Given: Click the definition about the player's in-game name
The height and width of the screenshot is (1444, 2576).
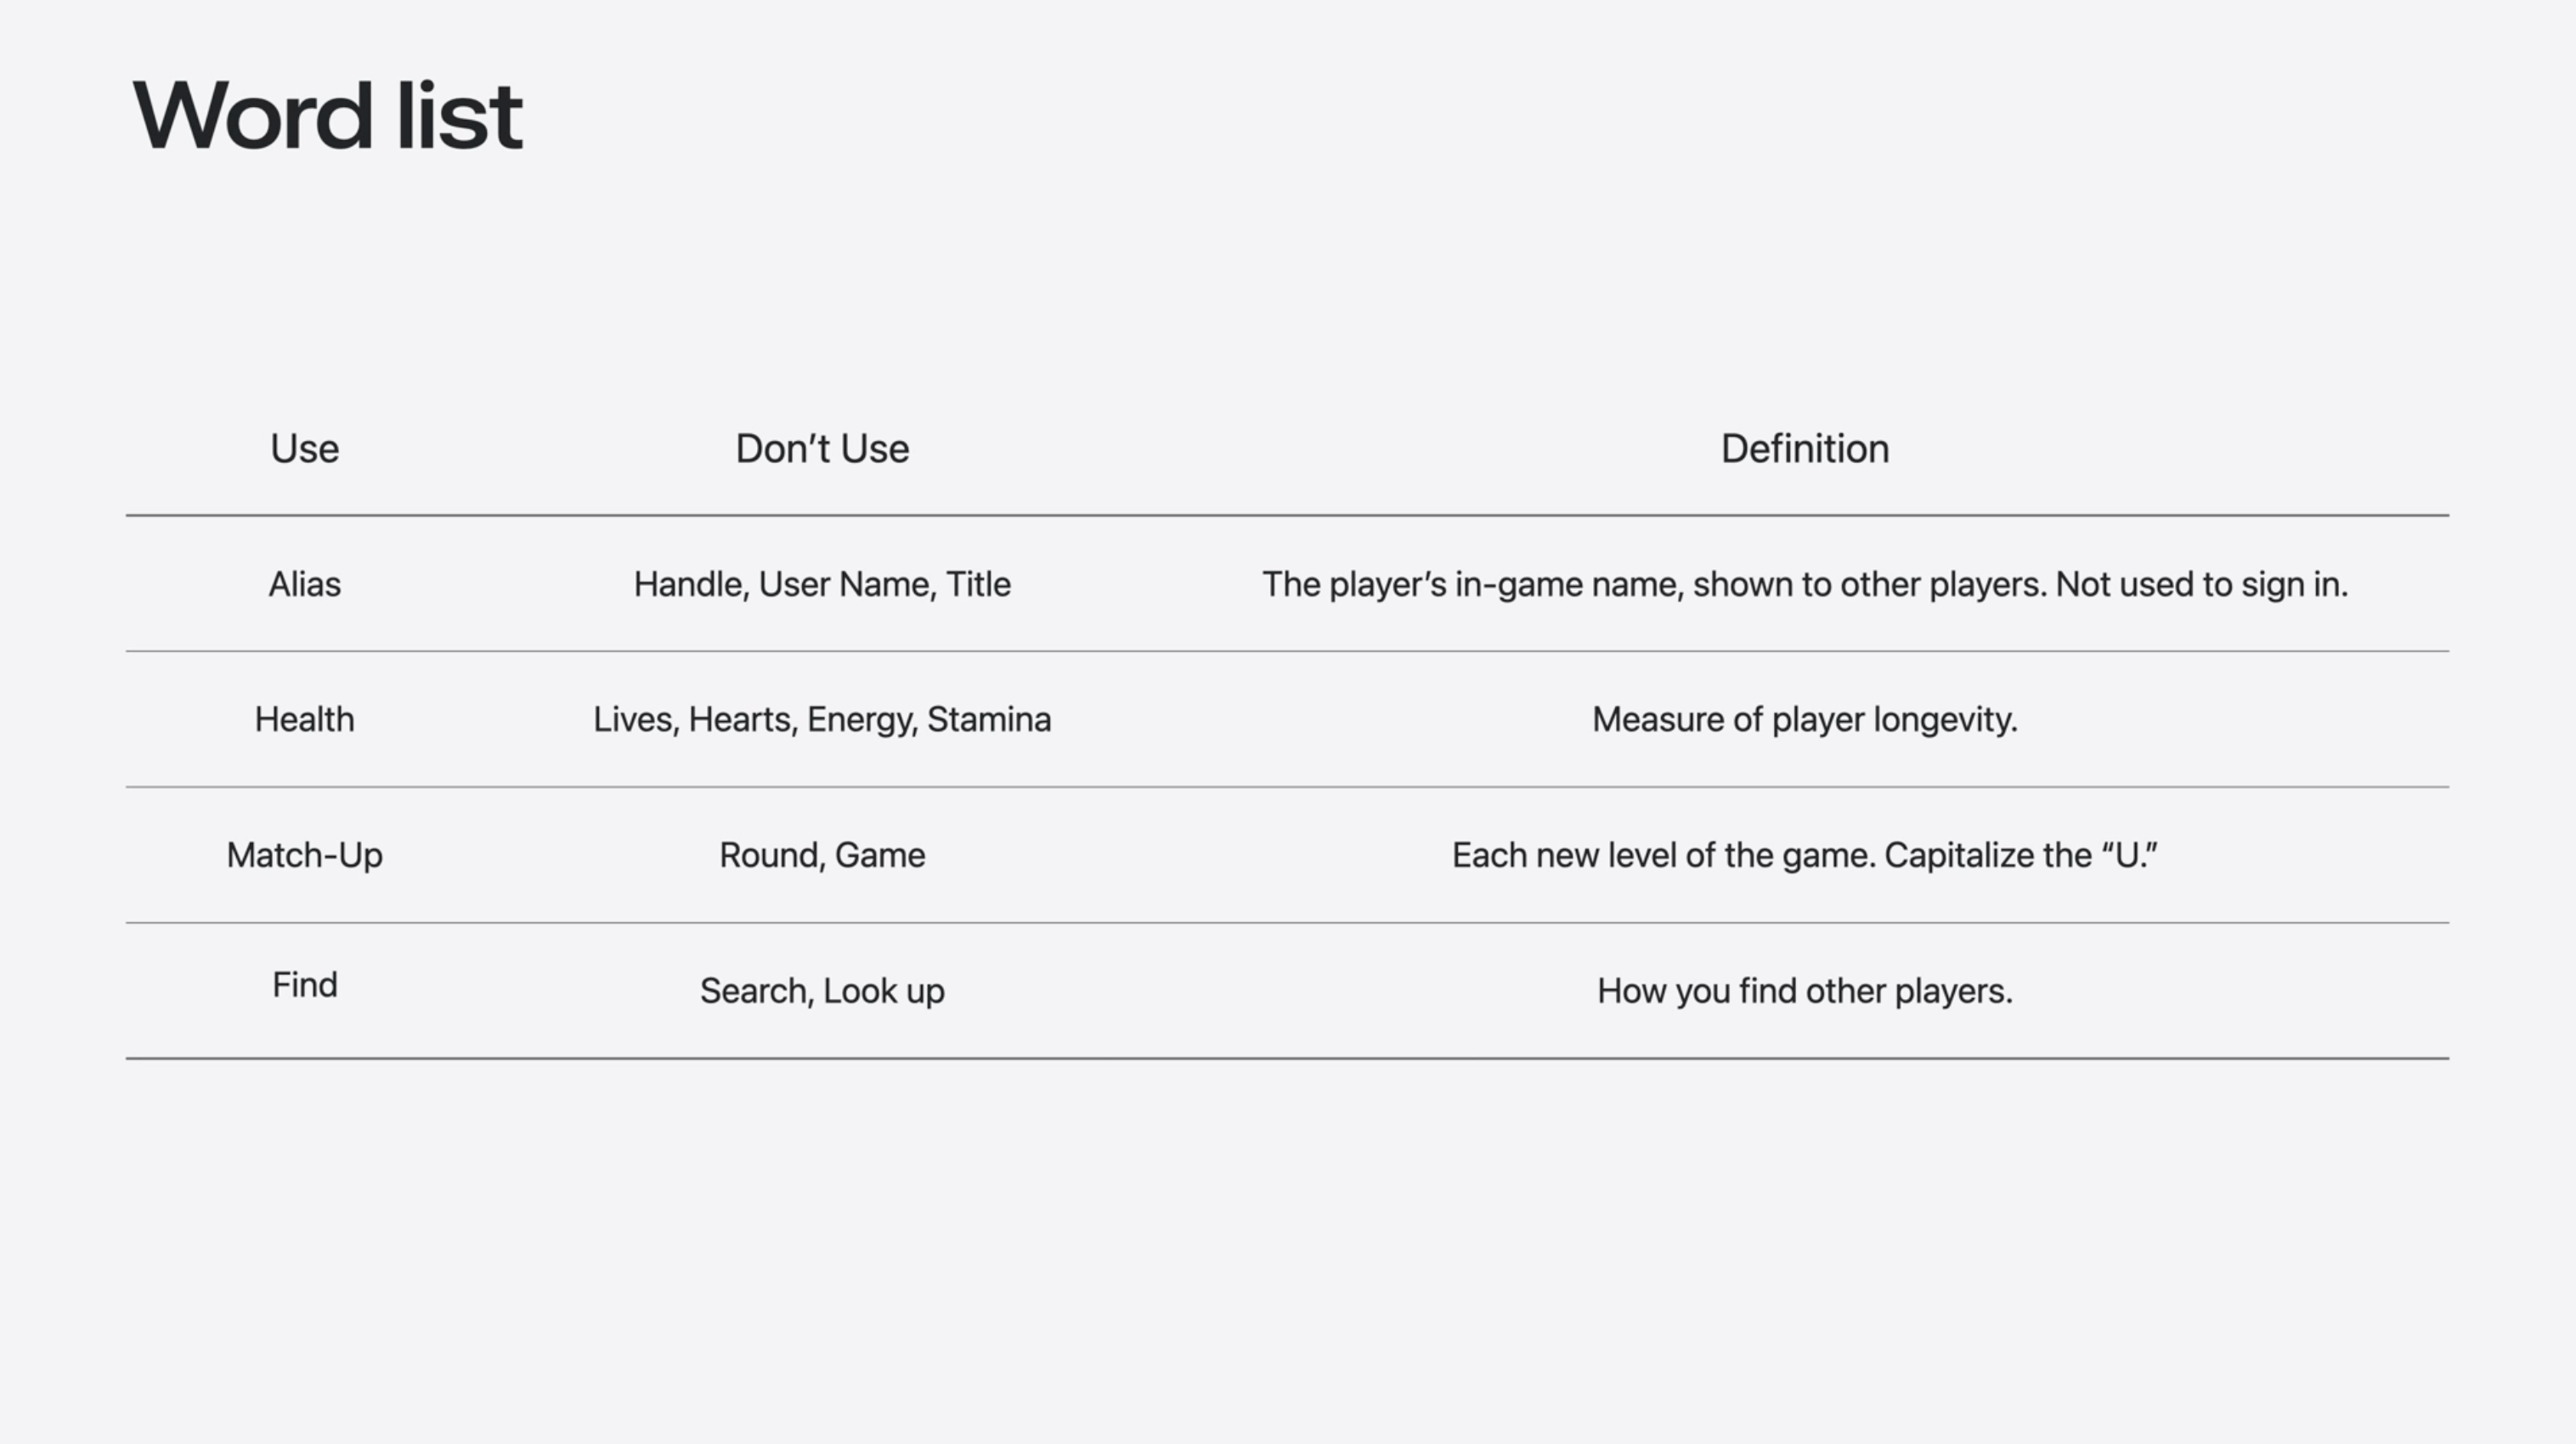Looking at the screenshot, I should [1804, 584].
